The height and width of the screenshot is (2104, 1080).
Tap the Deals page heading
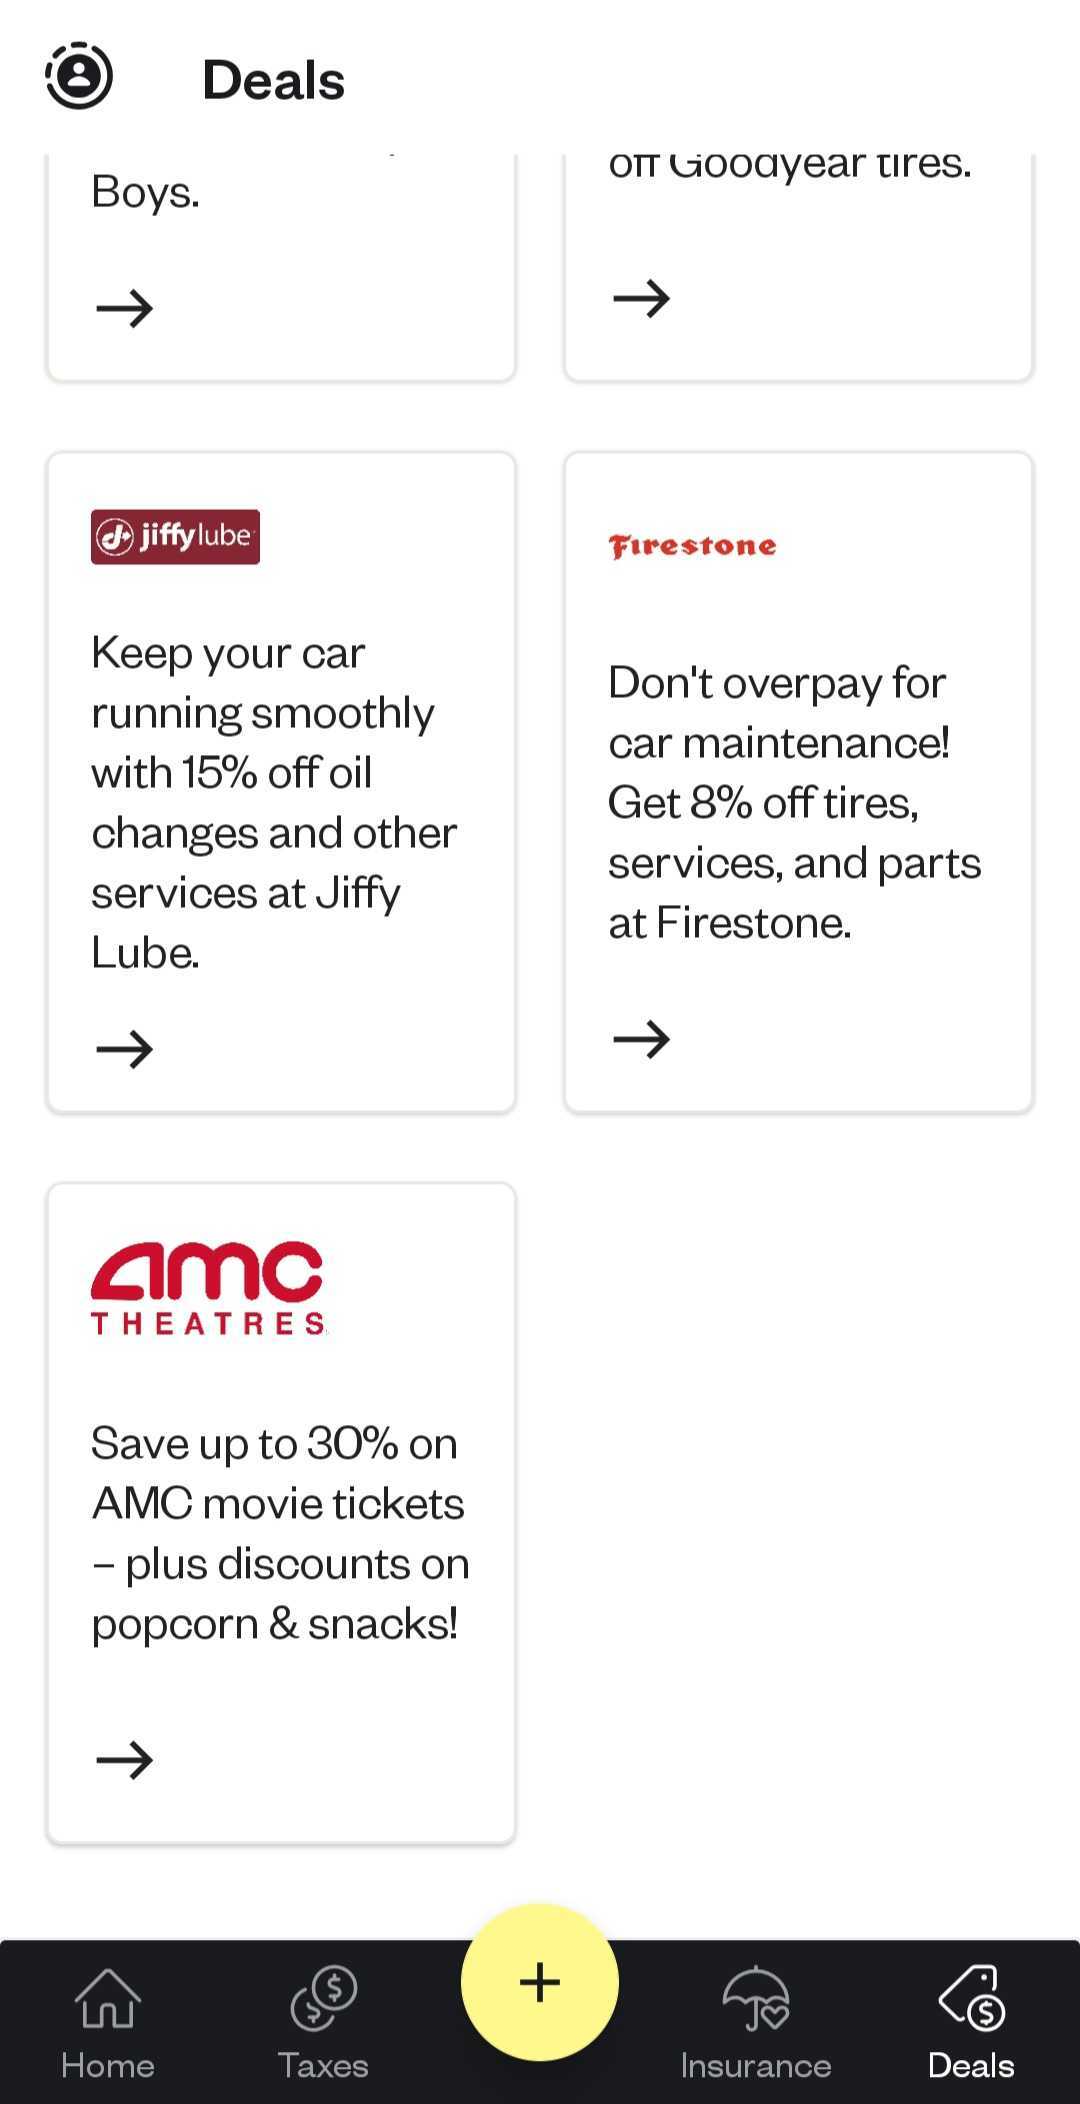coord(273,80)
